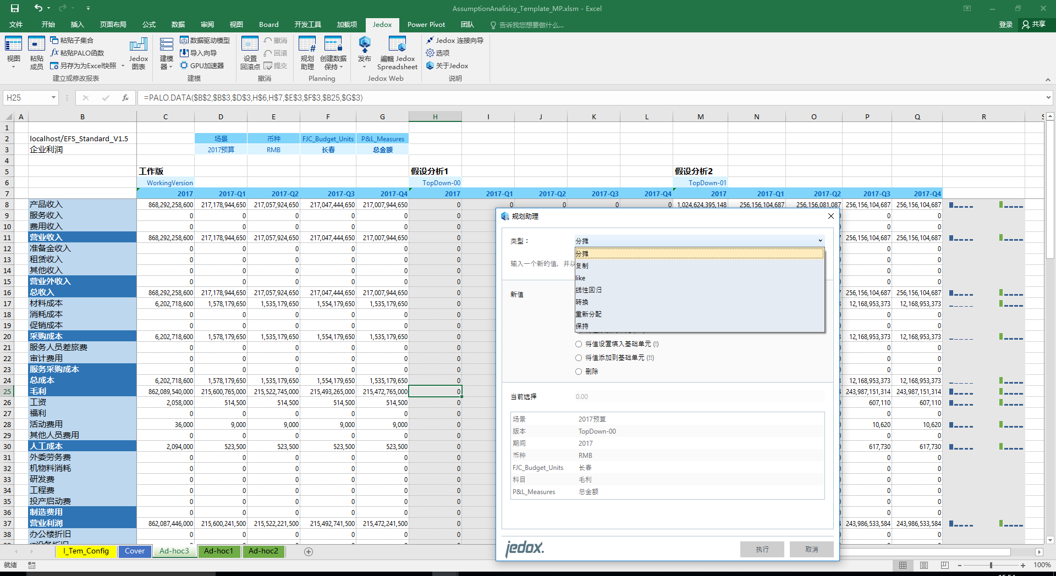Screen dimensions: 1056x576
Task: Expand the Name Box dropdown arrow
Action: click(53, 98)
